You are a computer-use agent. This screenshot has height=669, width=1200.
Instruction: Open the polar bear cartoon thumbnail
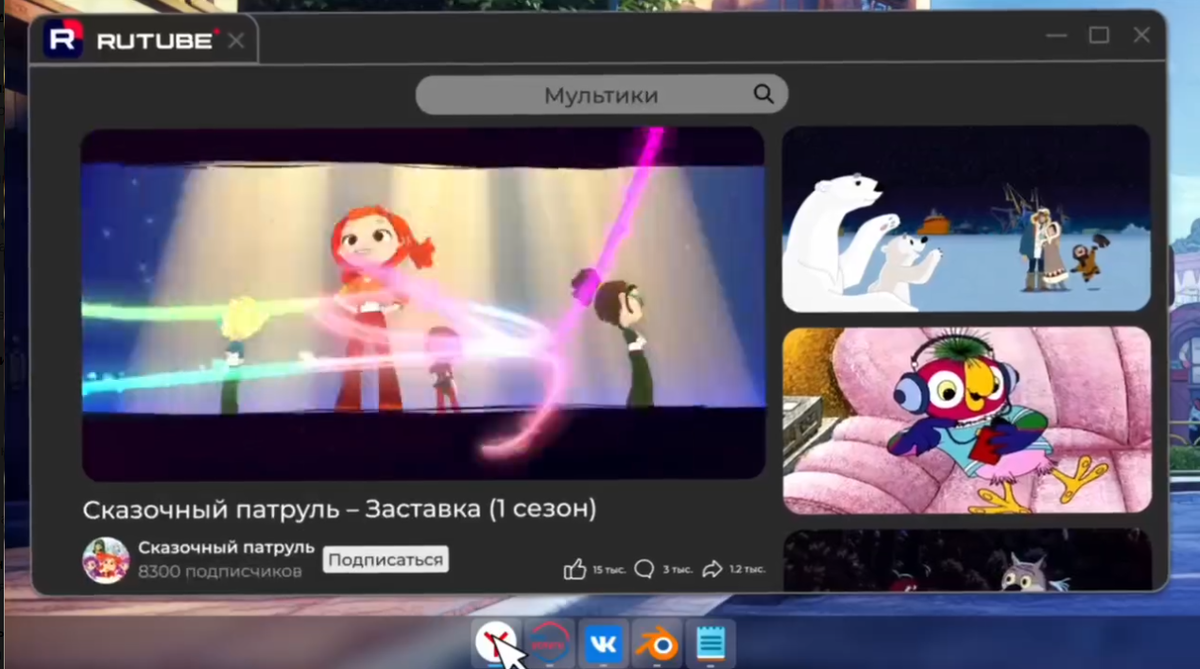coord(967,219)
